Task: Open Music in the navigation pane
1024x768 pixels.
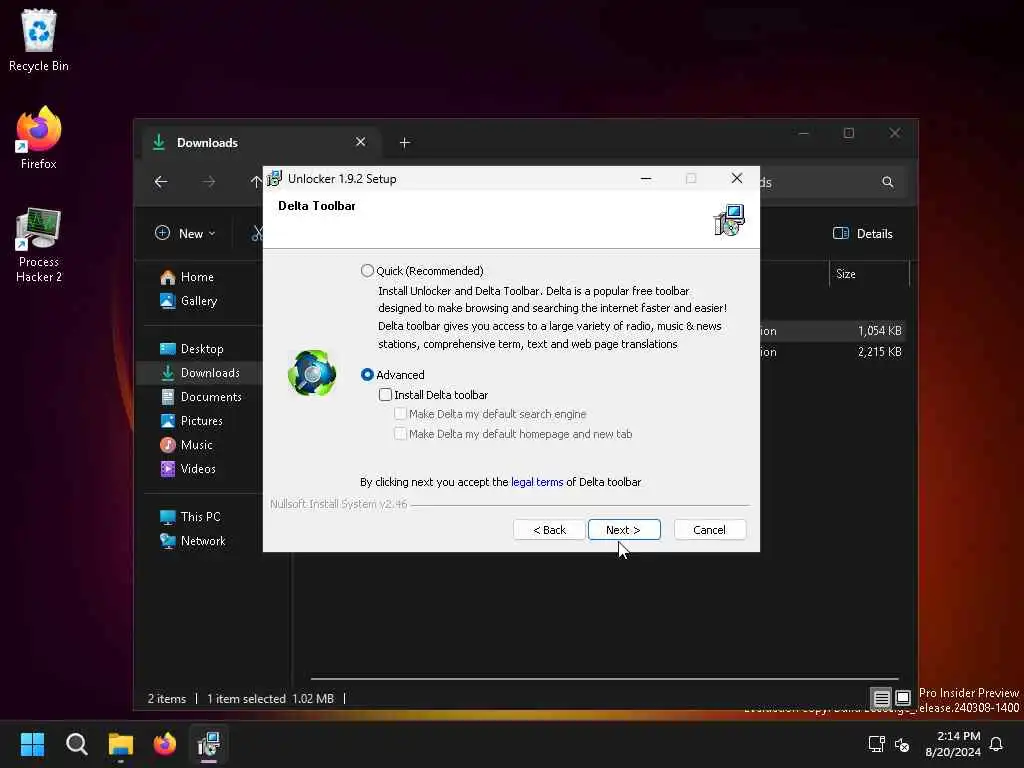Action: click(x=196, y=445)
